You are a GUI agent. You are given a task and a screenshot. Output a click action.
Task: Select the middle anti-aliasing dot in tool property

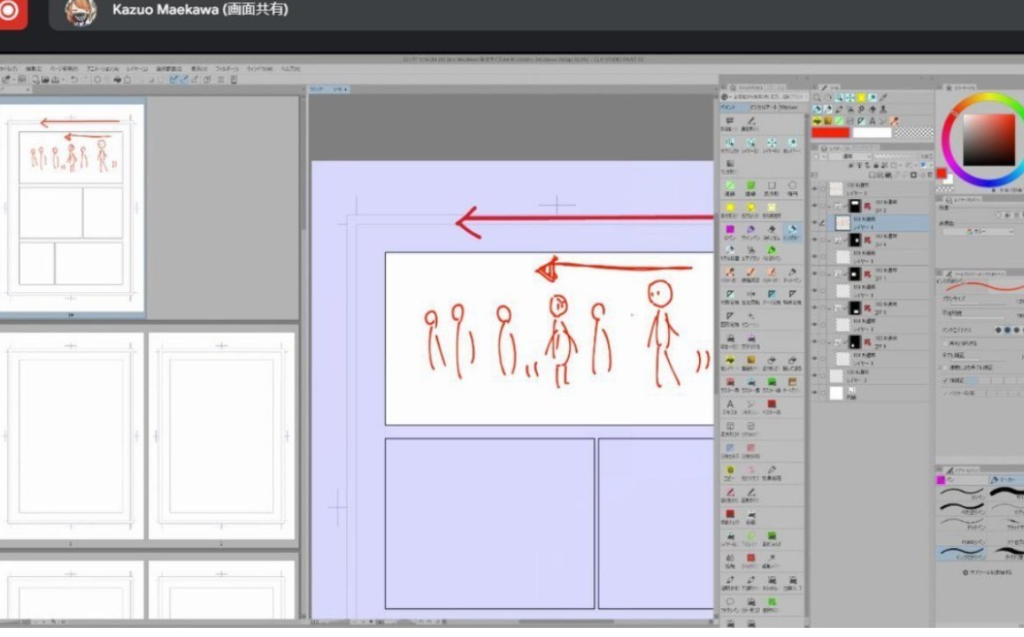click(1007, 330)
